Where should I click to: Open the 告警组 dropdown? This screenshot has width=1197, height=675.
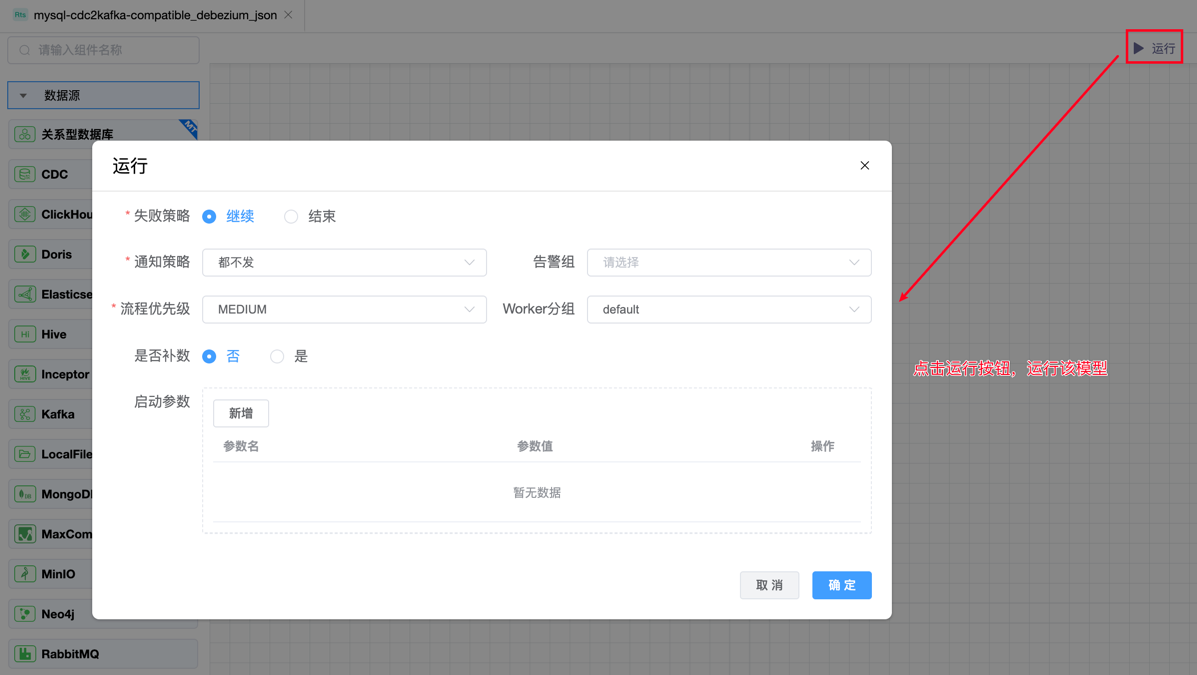[x=728, y=262]
